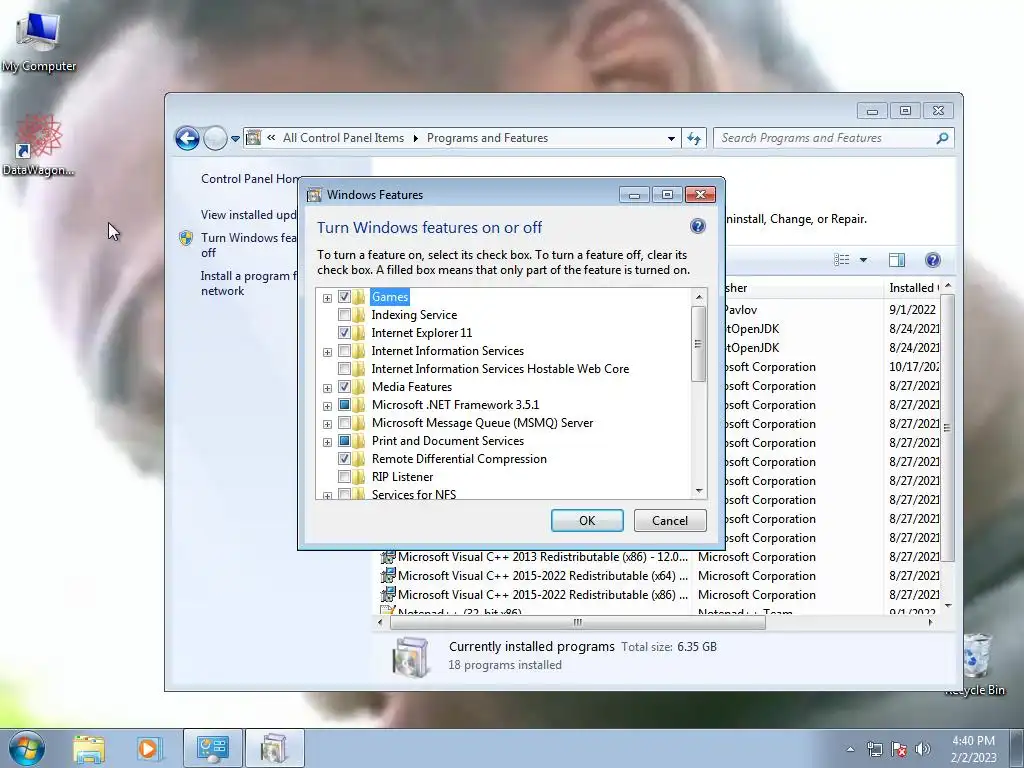Switch to Windows Features taskbar button
1024x768 pixels.
274,748
